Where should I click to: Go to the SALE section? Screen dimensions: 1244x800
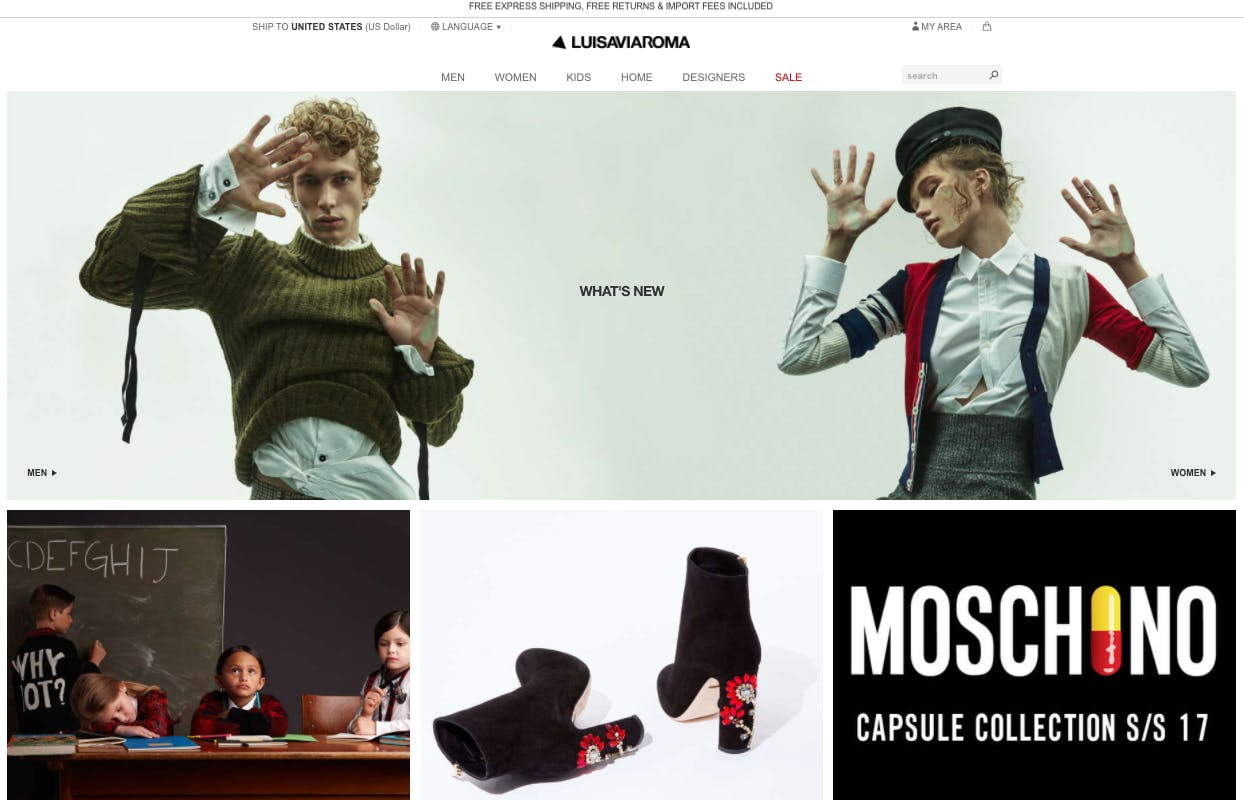(788, 77)
